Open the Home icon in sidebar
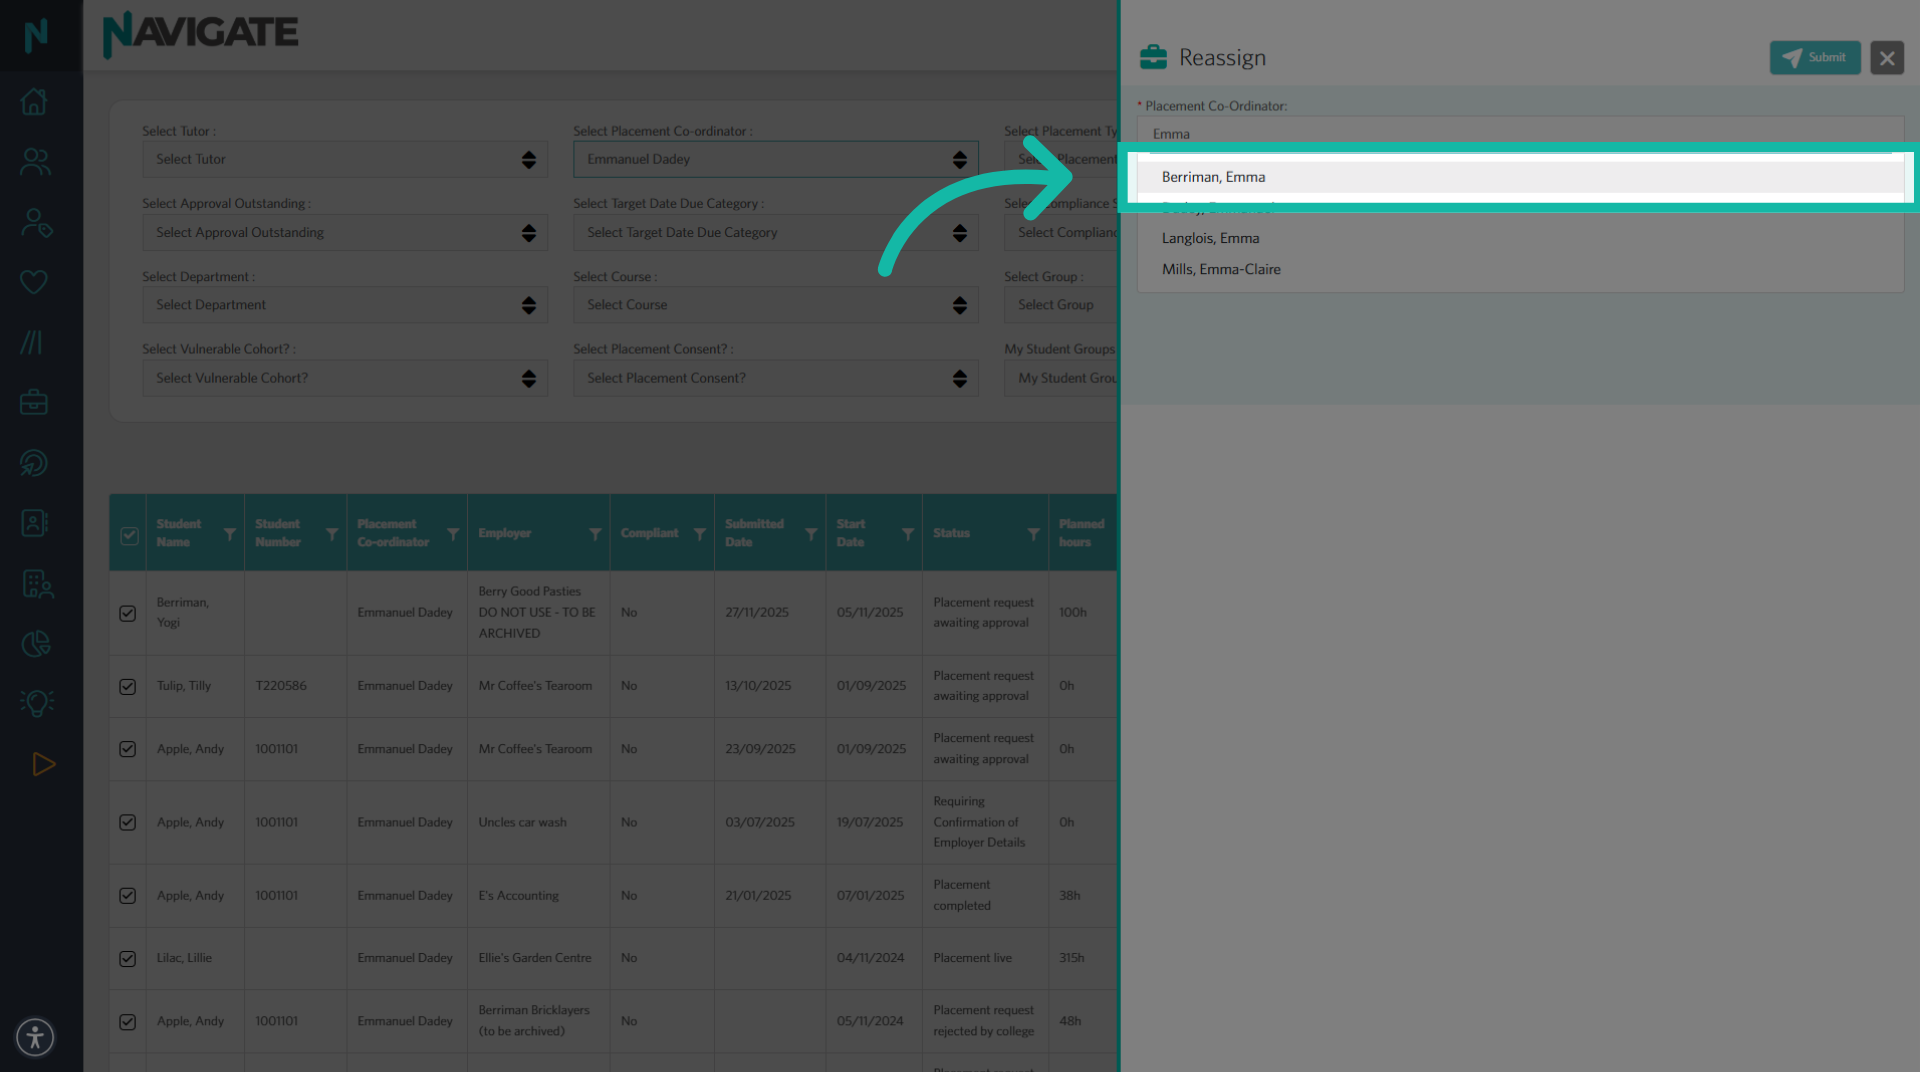The height and width of the screenshot is (1072, 1920). [35, 101]
